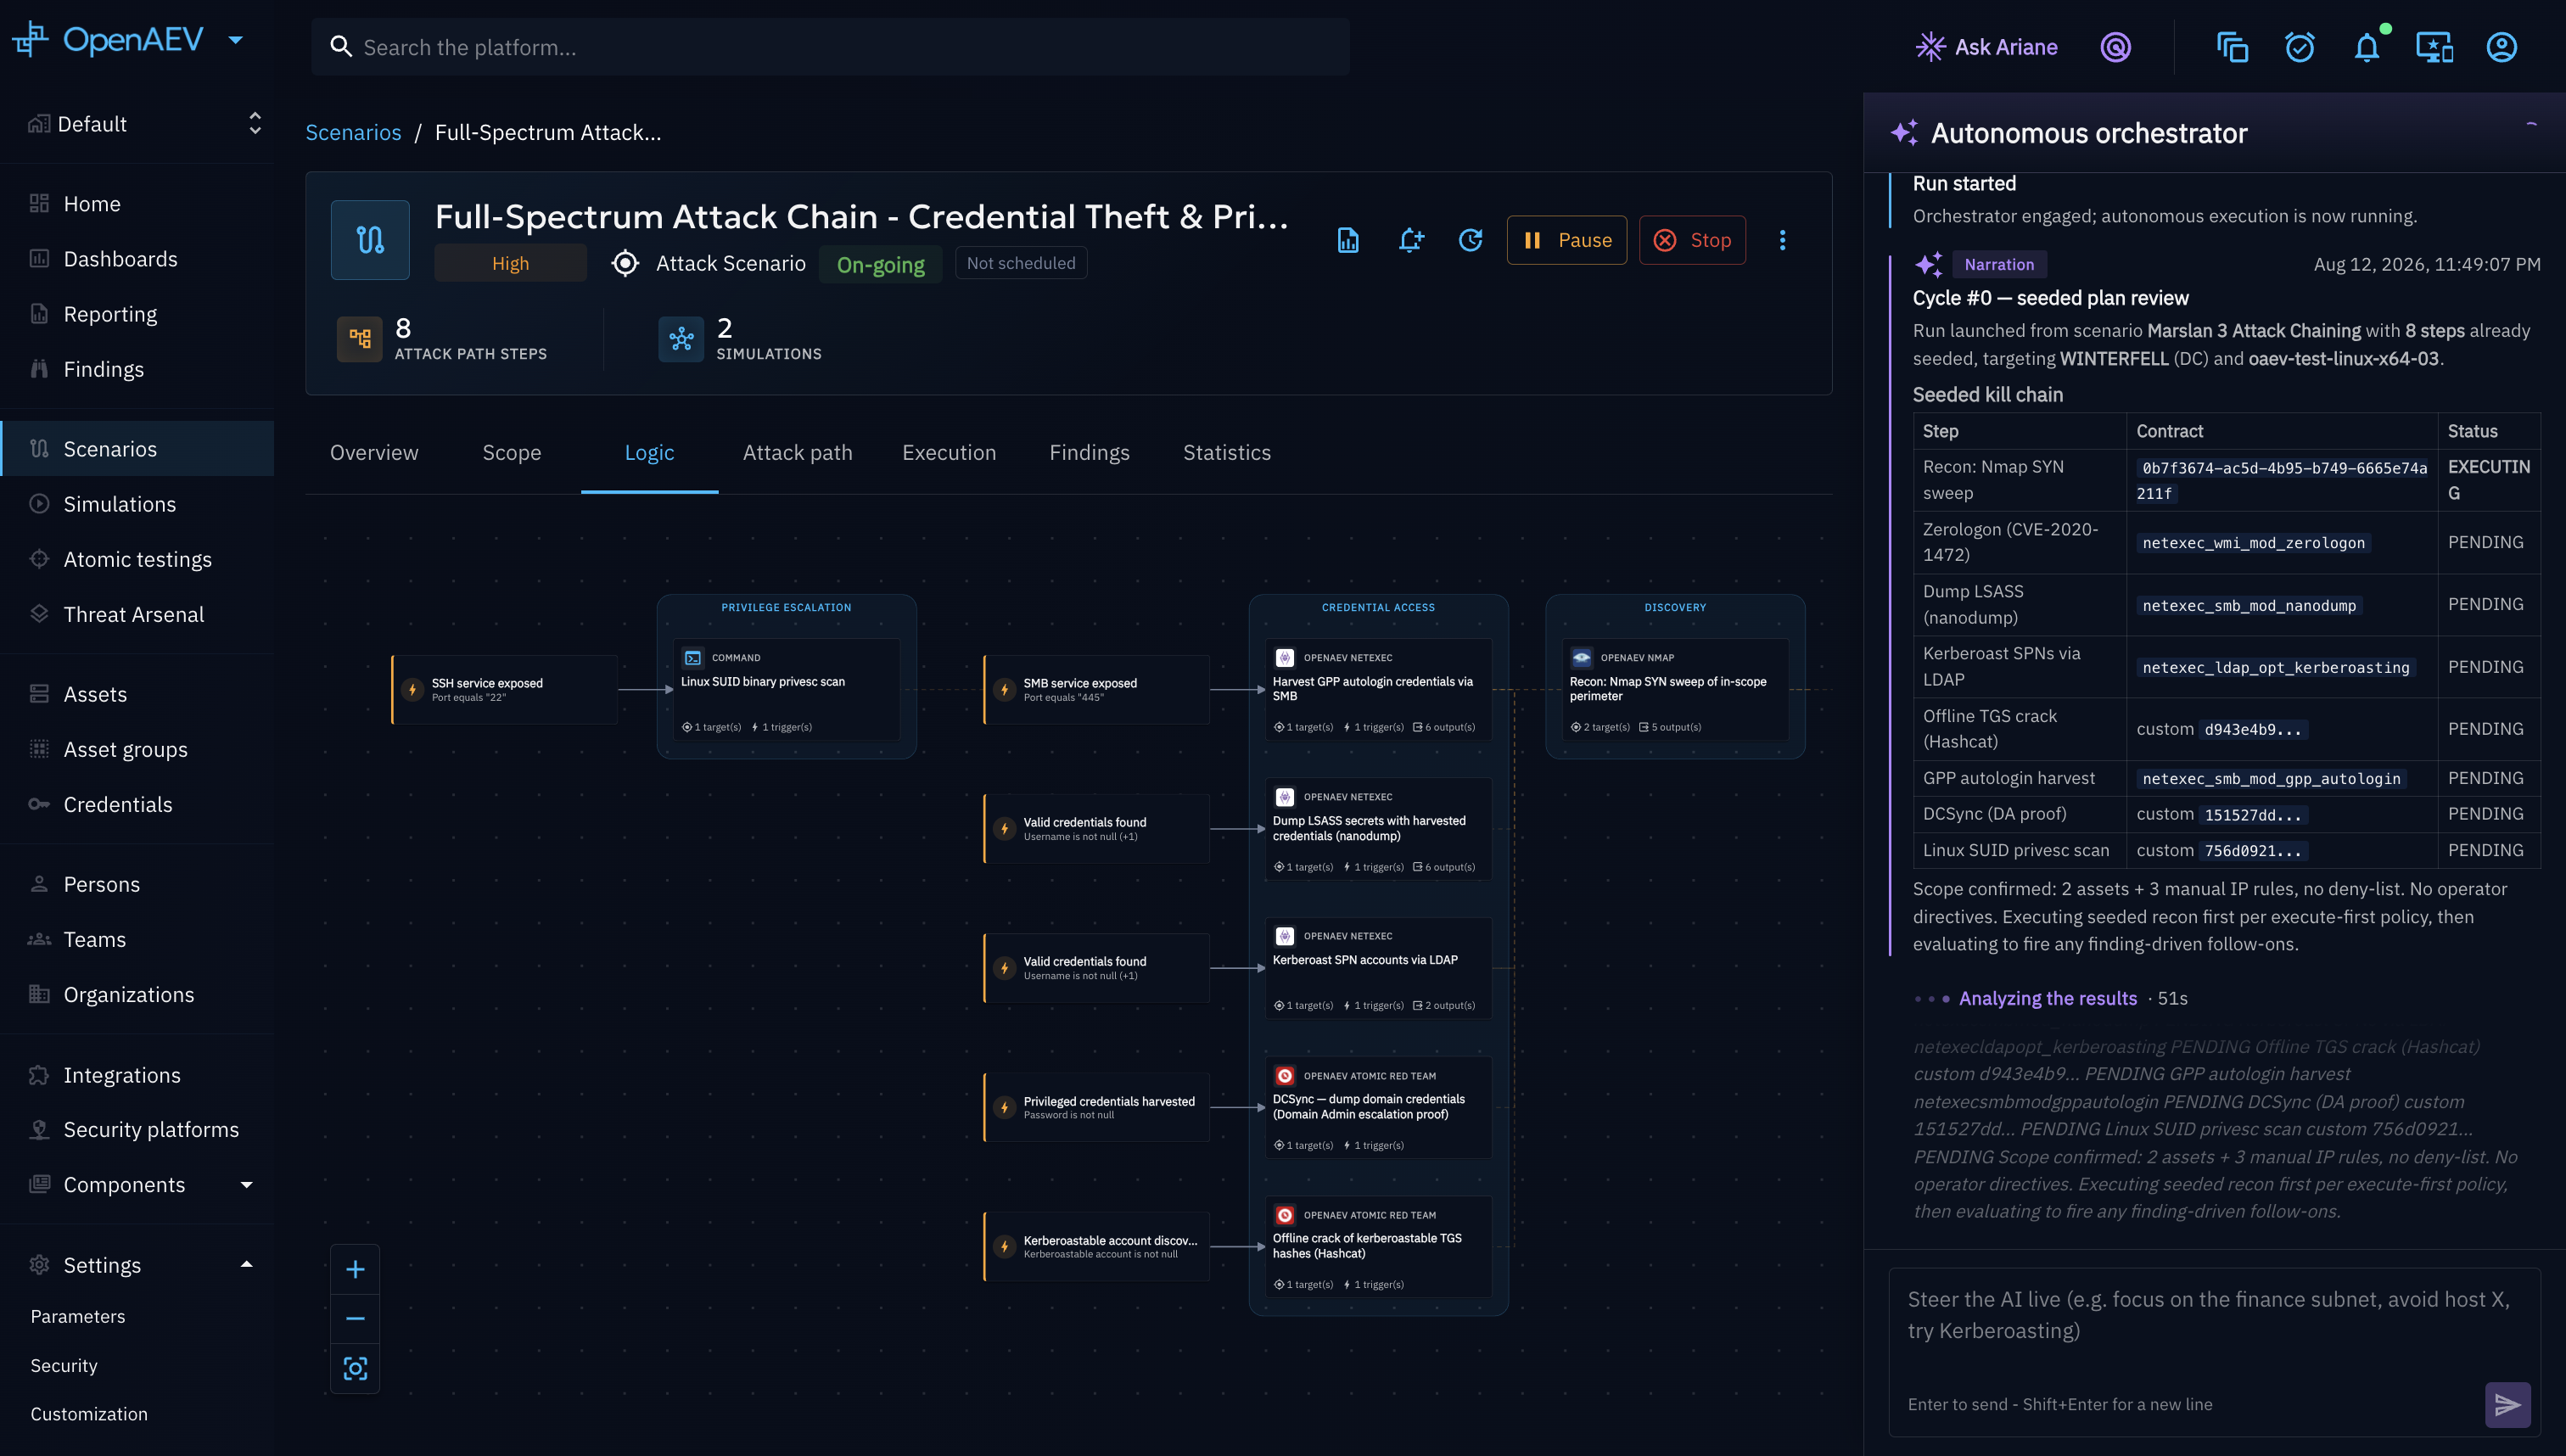2566x1456 pixels.
Task: Open the scenario more-options kebab menu
Action: [x=1782, y=240]
